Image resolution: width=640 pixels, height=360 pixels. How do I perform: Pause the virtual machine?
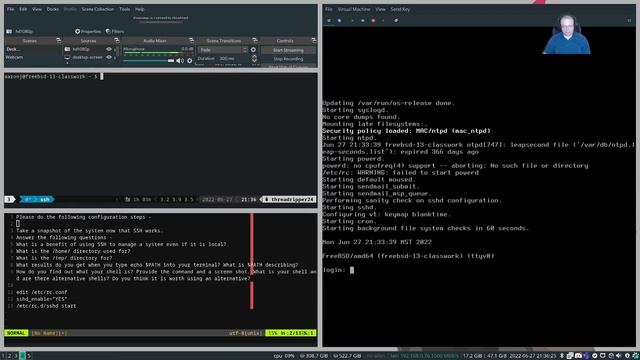363,20
